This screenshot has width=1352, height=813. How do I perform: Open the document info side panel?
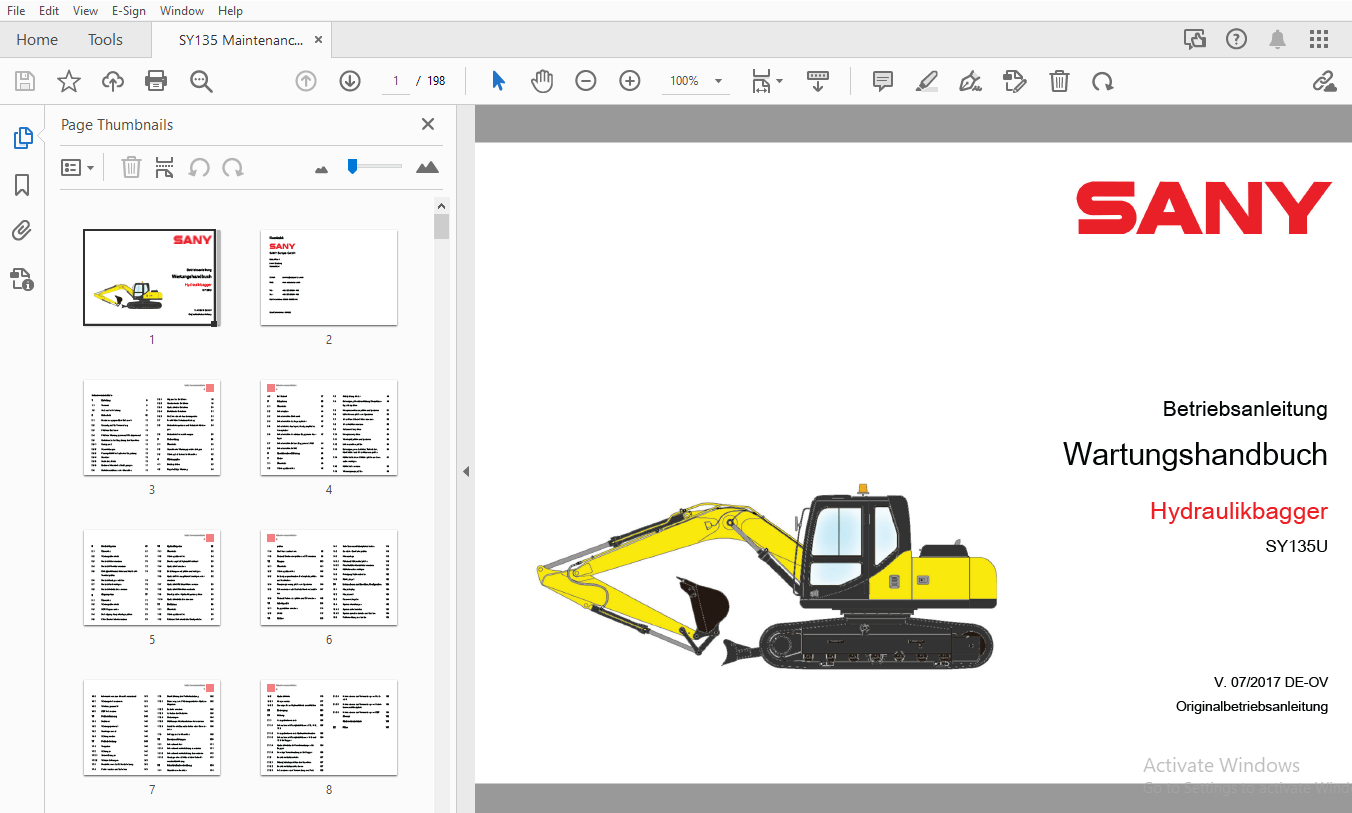click(22, 279)
